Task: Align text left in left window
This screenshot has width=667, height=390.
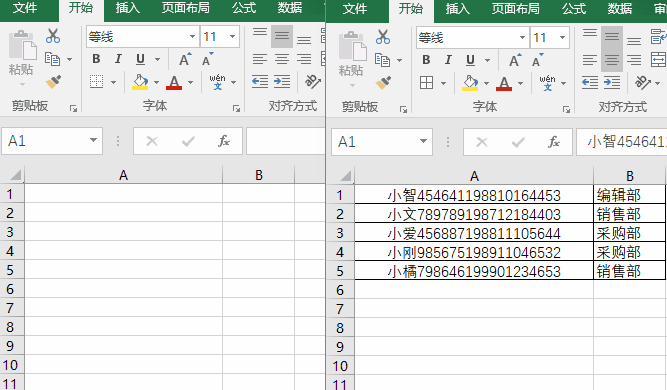Action: pyautogui.click(x=259, y=59)
